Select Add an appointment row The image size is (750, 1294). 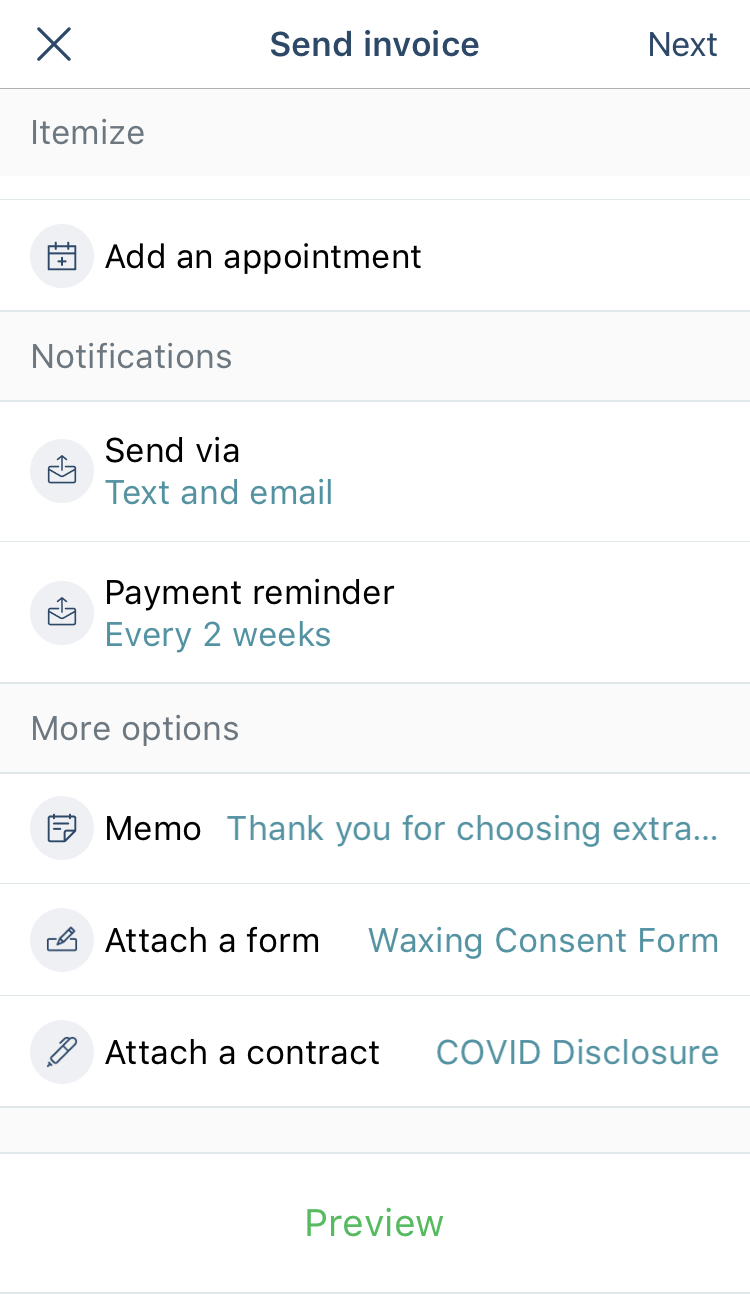pos(375,256)
